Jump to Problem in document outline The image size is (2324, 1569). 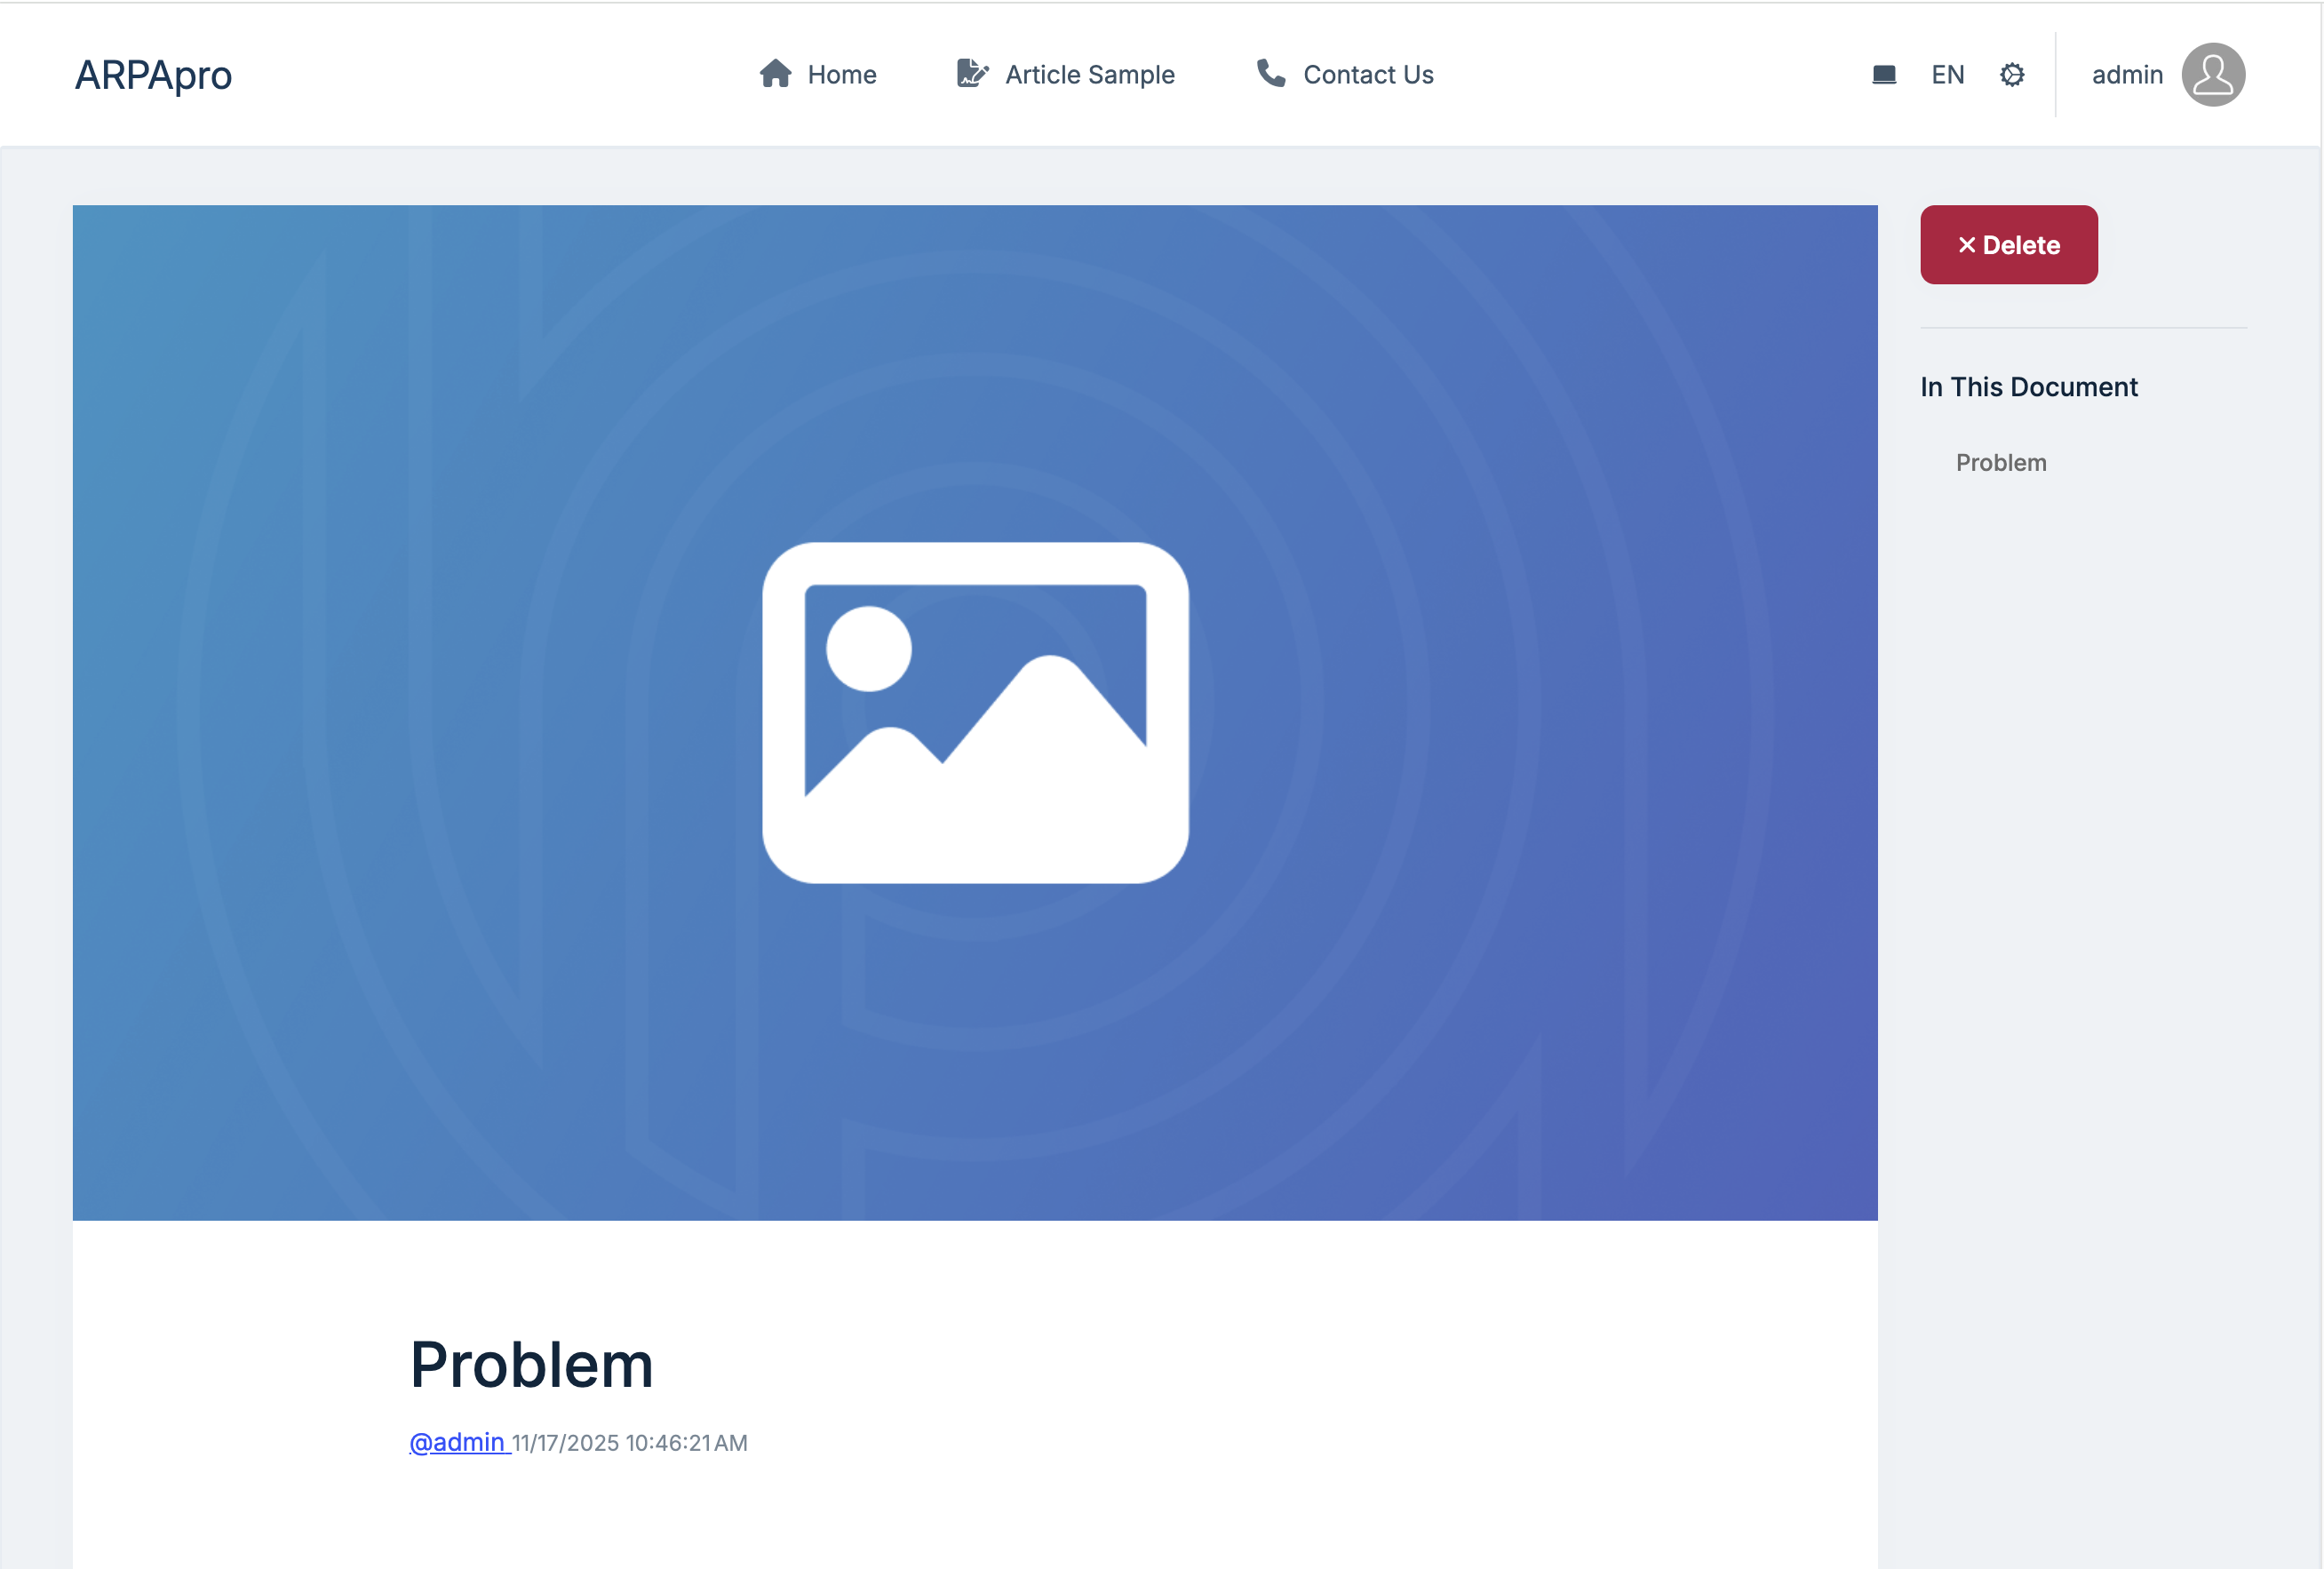2000,462
